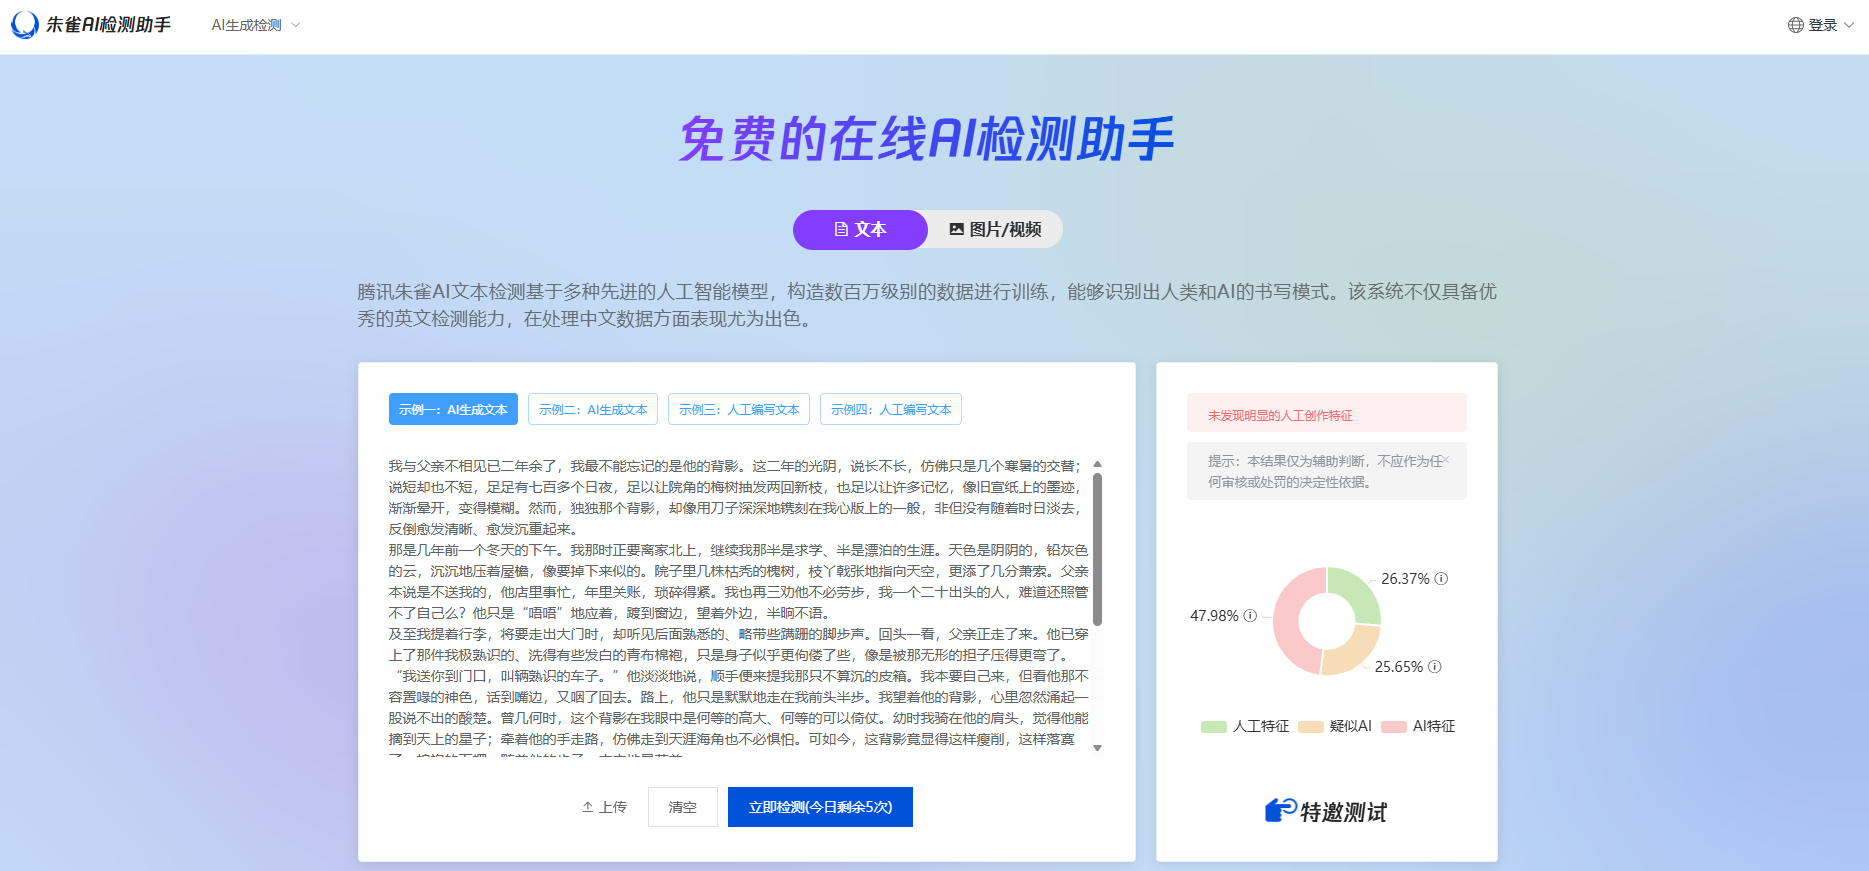Switch to the 文本 tab
The image size is (1869, 871).
pyautogui.click(x=860, y=229)
